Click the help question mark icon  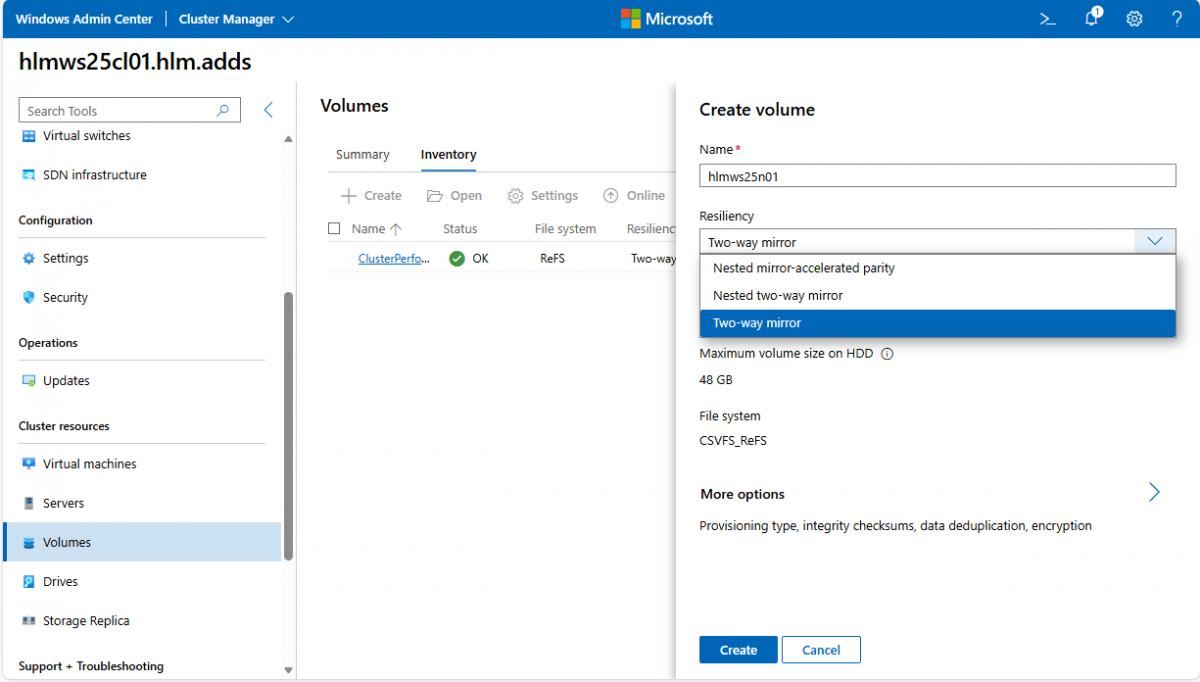click(x=1177, y=19)
